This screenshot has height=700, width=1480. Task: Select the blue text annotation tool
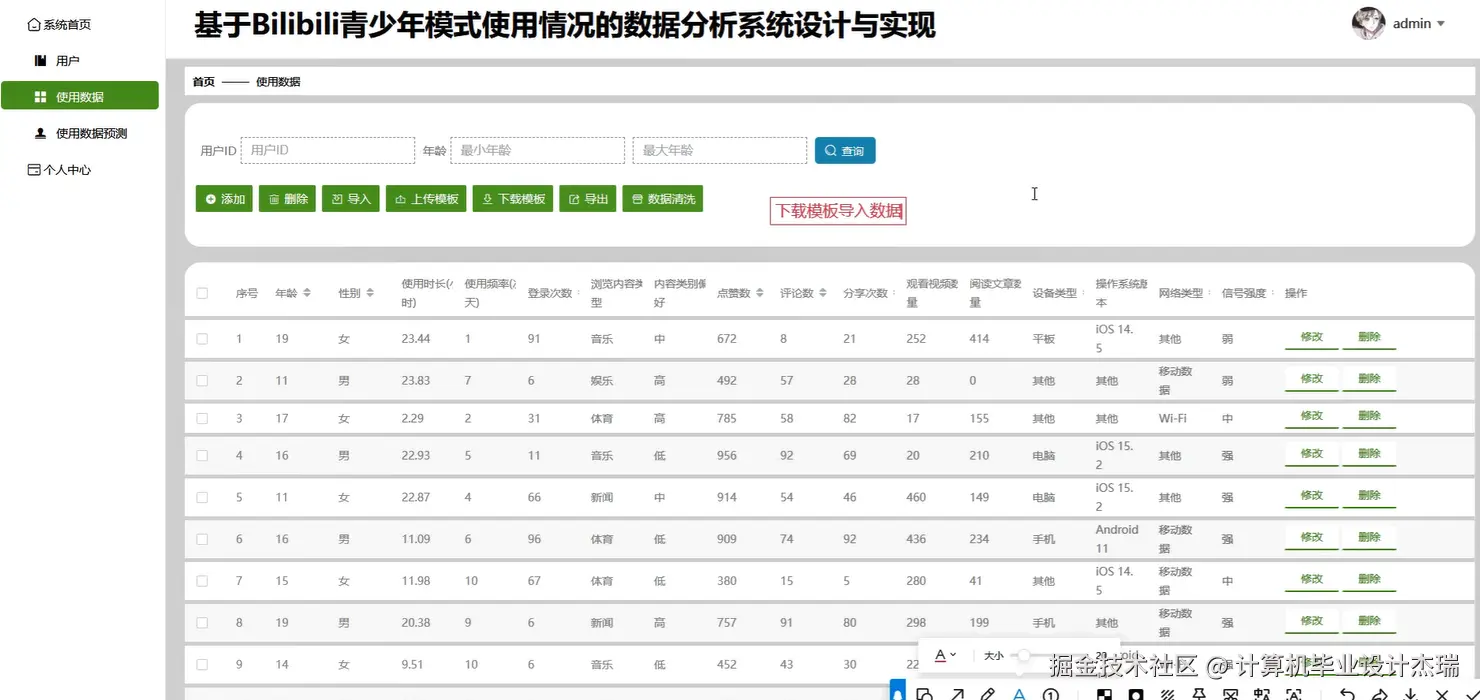pos(1019,694)
